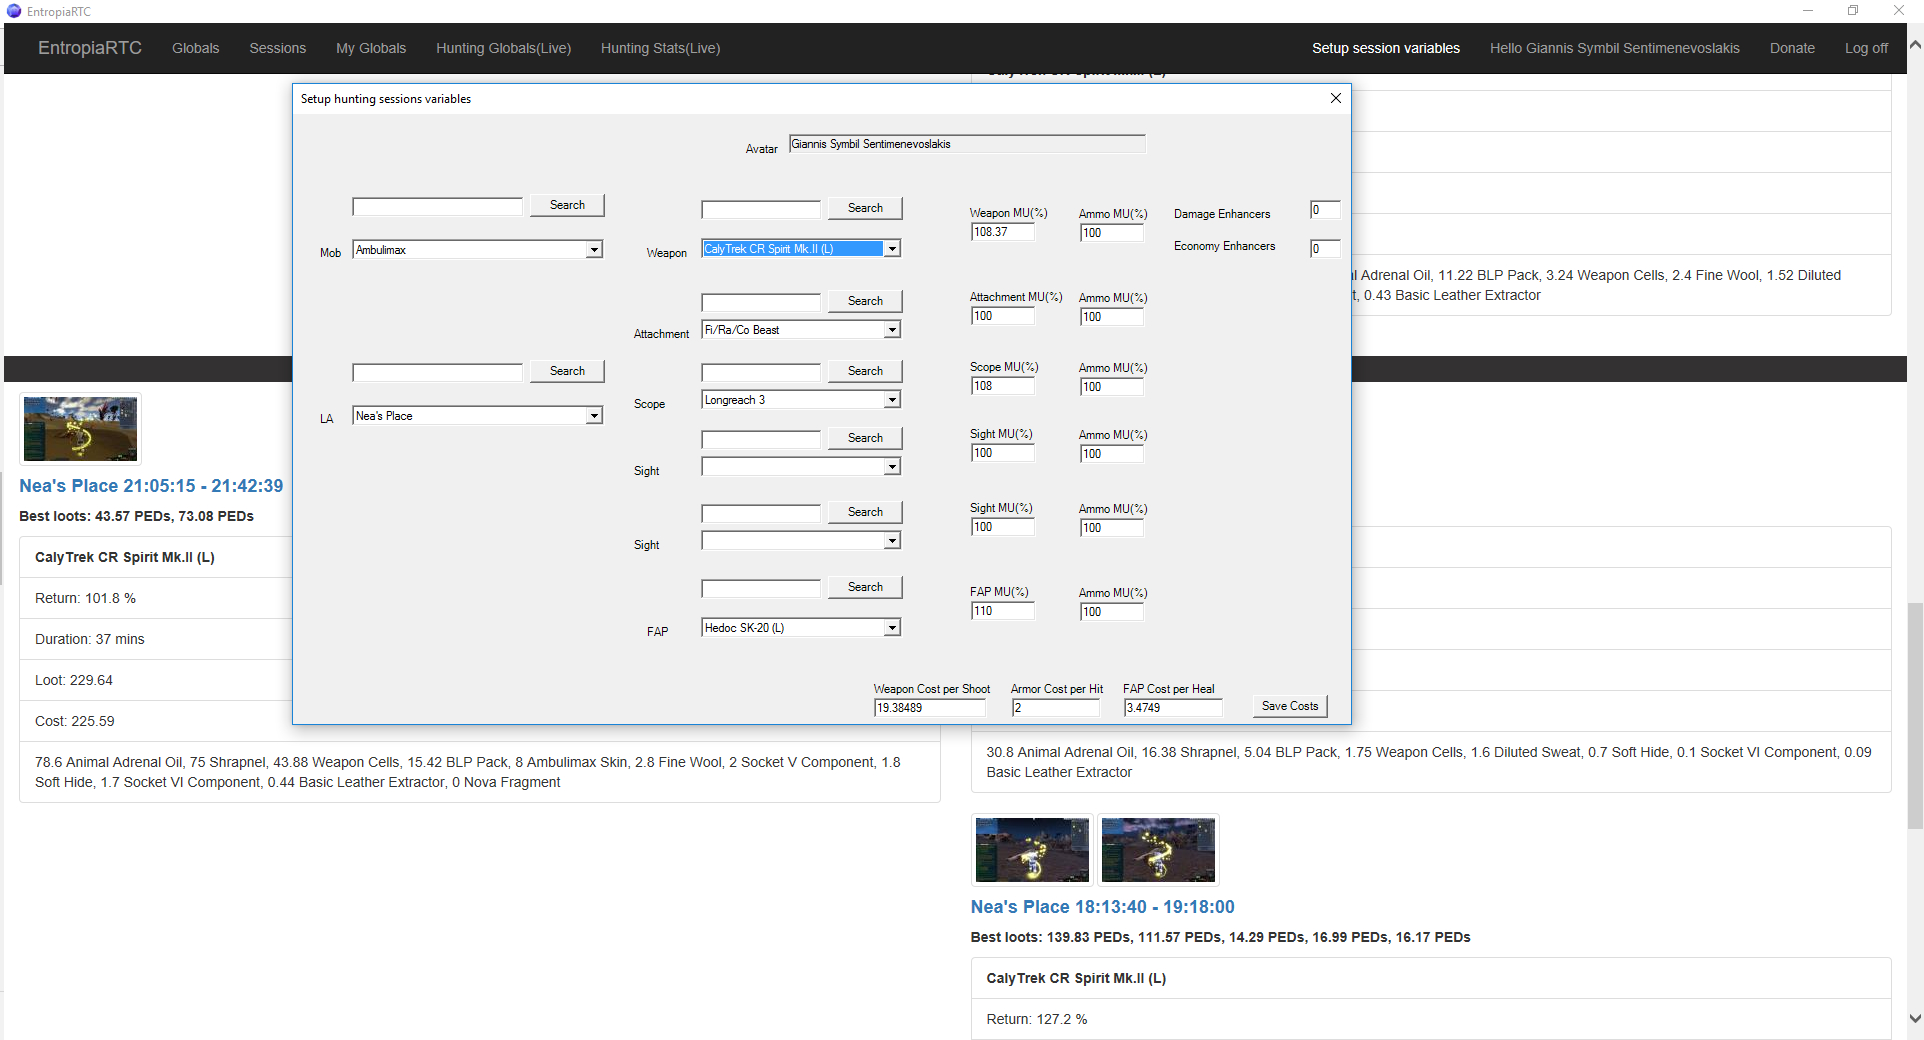Open Hunting Stats(Live) page
1924x1040 pixels.
coord(660,48)
